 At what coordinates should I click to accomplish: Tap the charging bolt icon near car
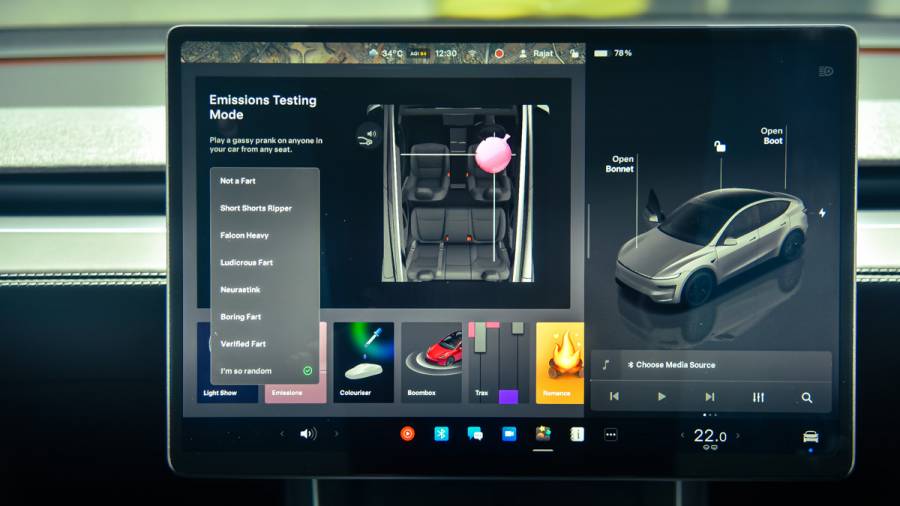click(x=823, y=213)
